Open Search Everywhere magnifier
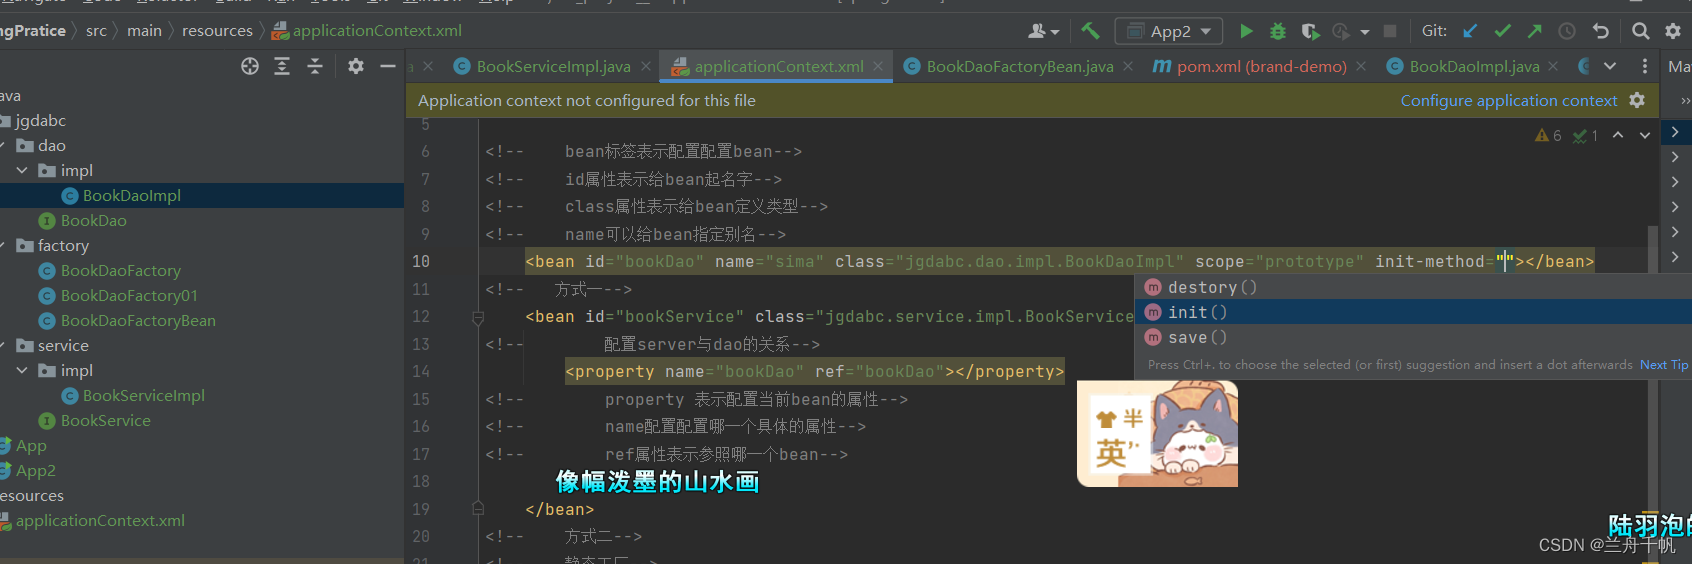 [x=1641, y=31]
